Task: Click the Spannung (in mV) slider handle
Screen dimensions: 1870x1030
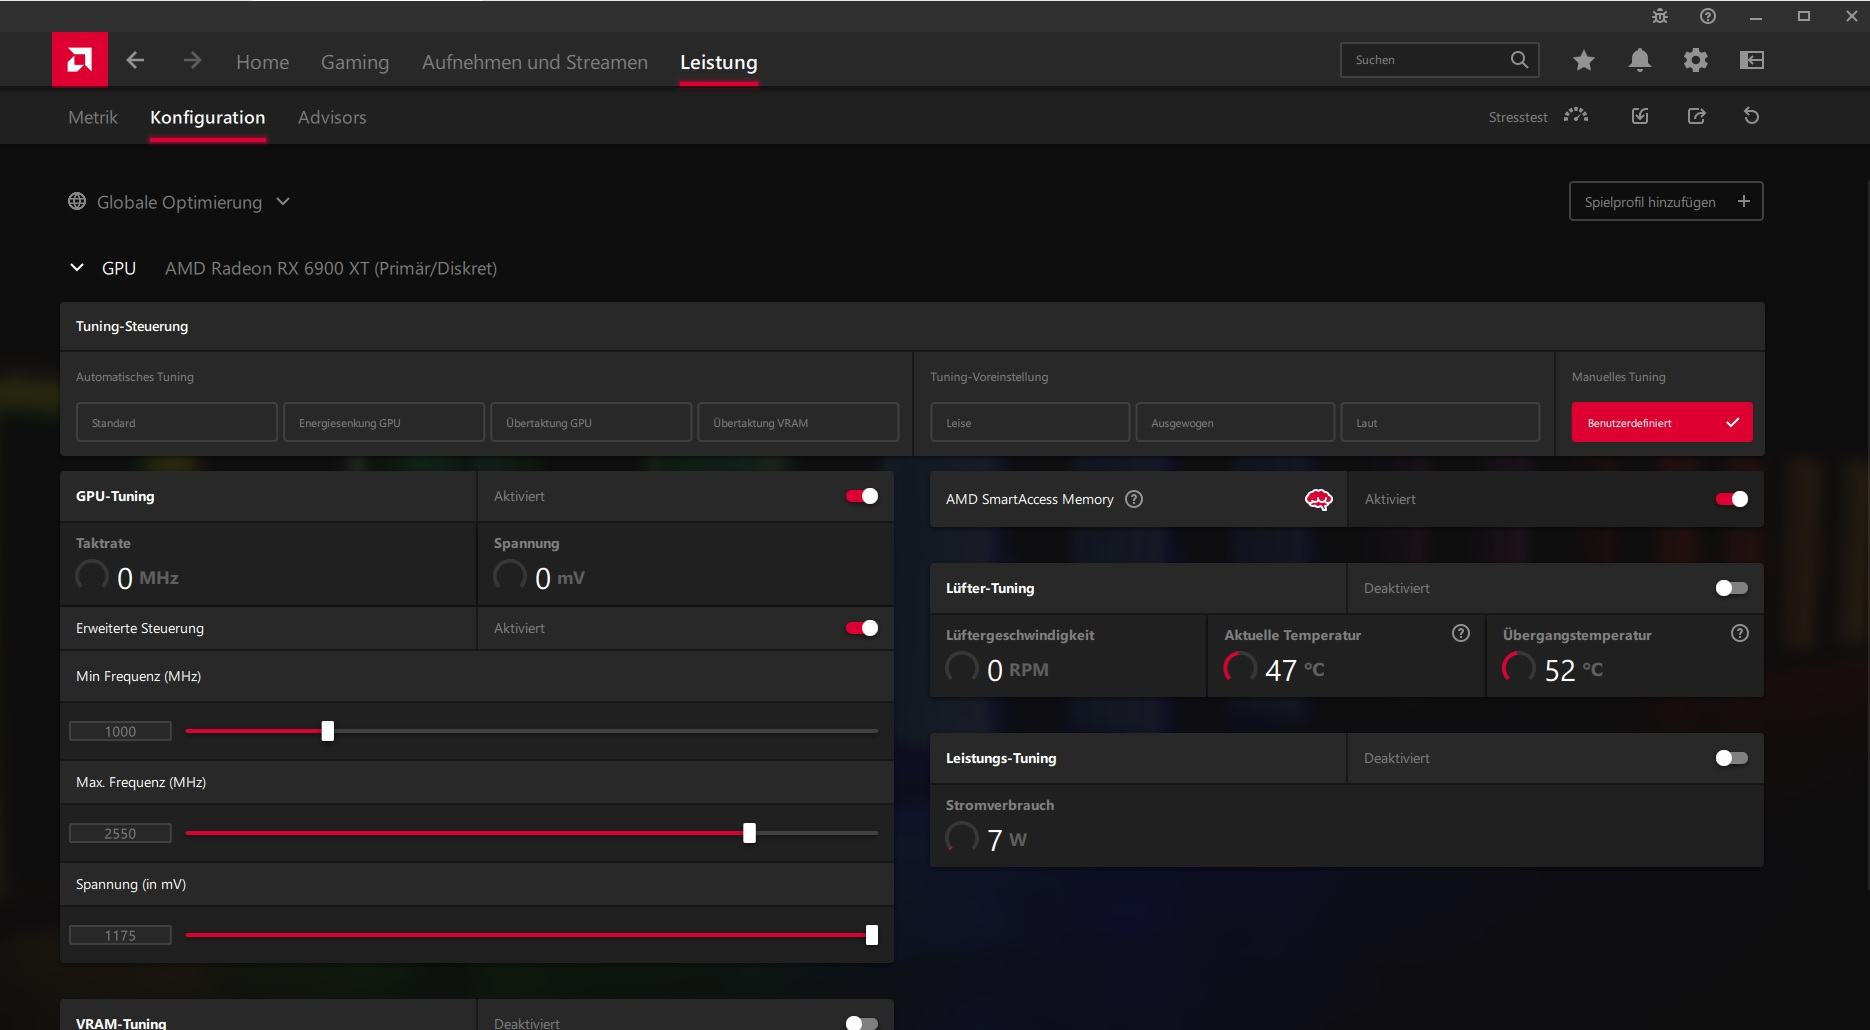Action: [872, 935]
